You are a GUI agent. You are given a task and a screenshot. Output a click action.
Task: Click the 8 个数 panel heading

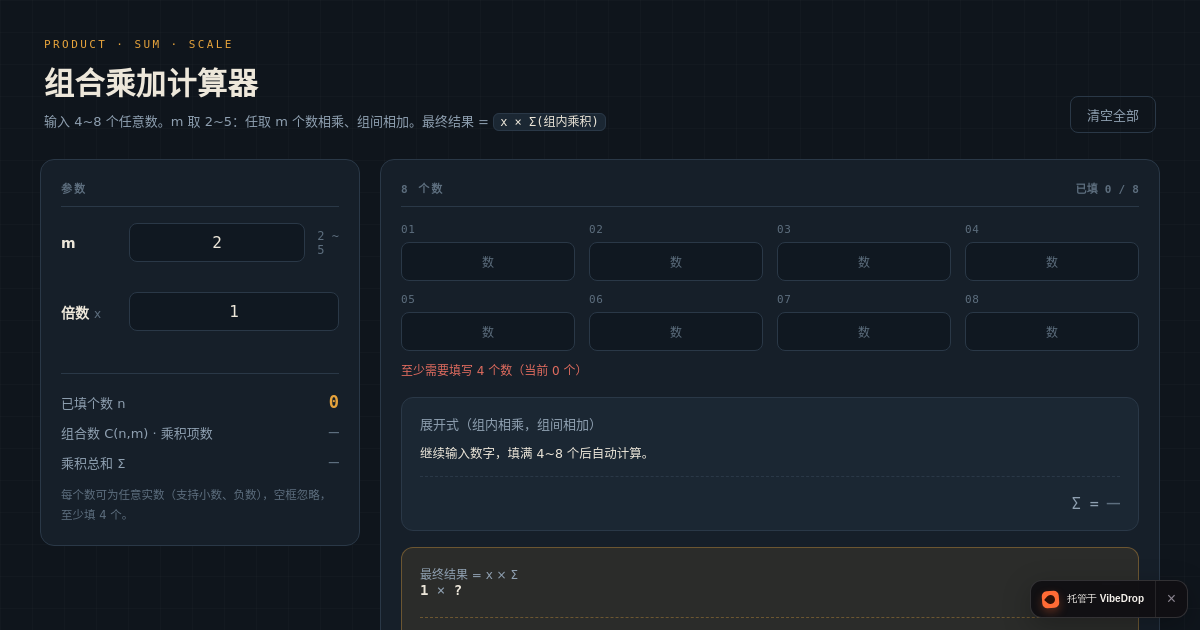pyautogui.click(x=422, y=189)
